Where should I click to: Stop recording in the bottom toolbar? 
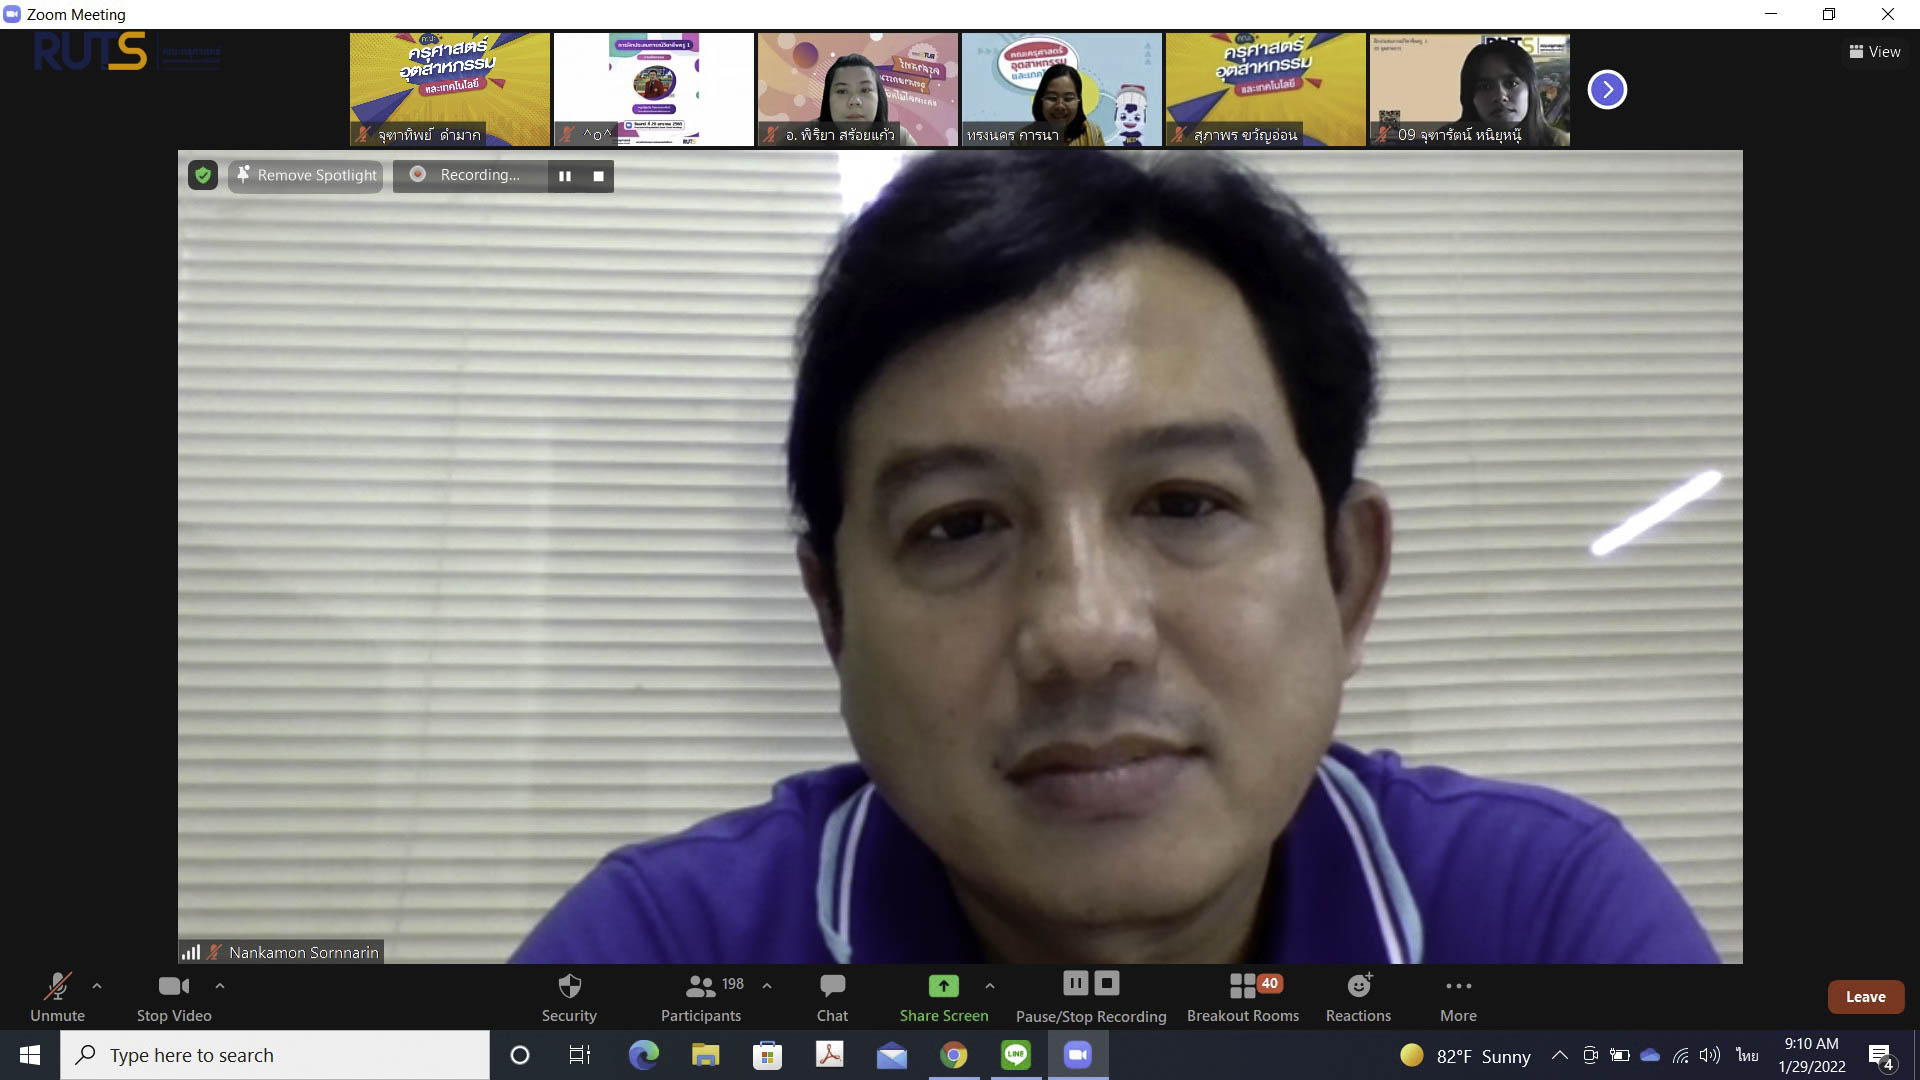[1107, 983]
